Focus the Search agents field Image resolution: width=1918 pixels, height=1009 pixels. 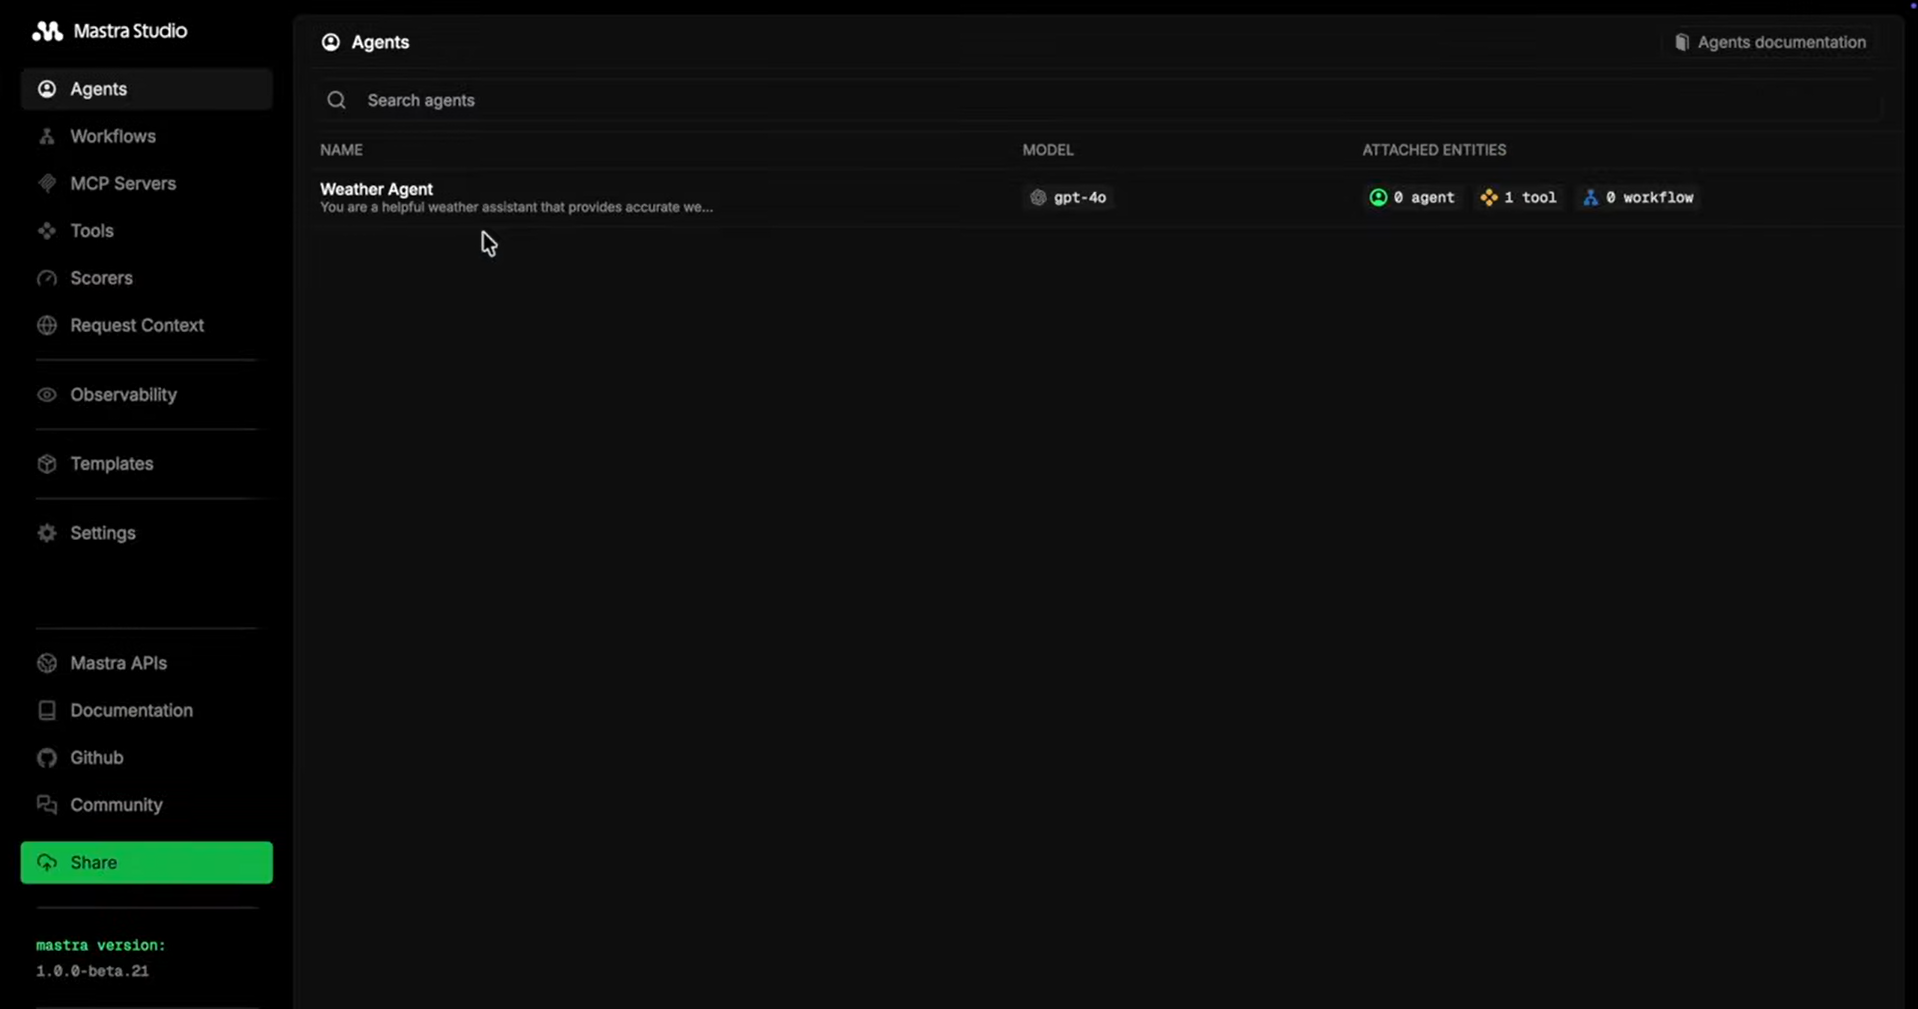point(1099,100)
